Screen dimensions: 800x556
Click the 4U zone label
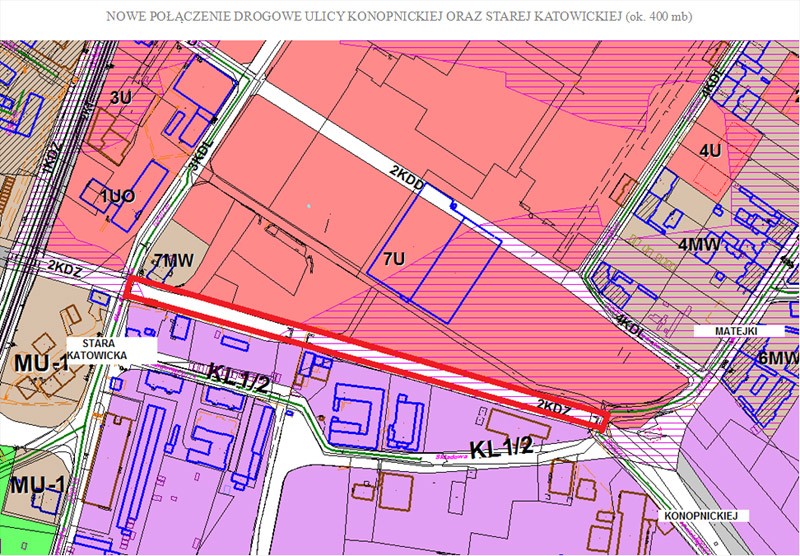tap(710, 151)
